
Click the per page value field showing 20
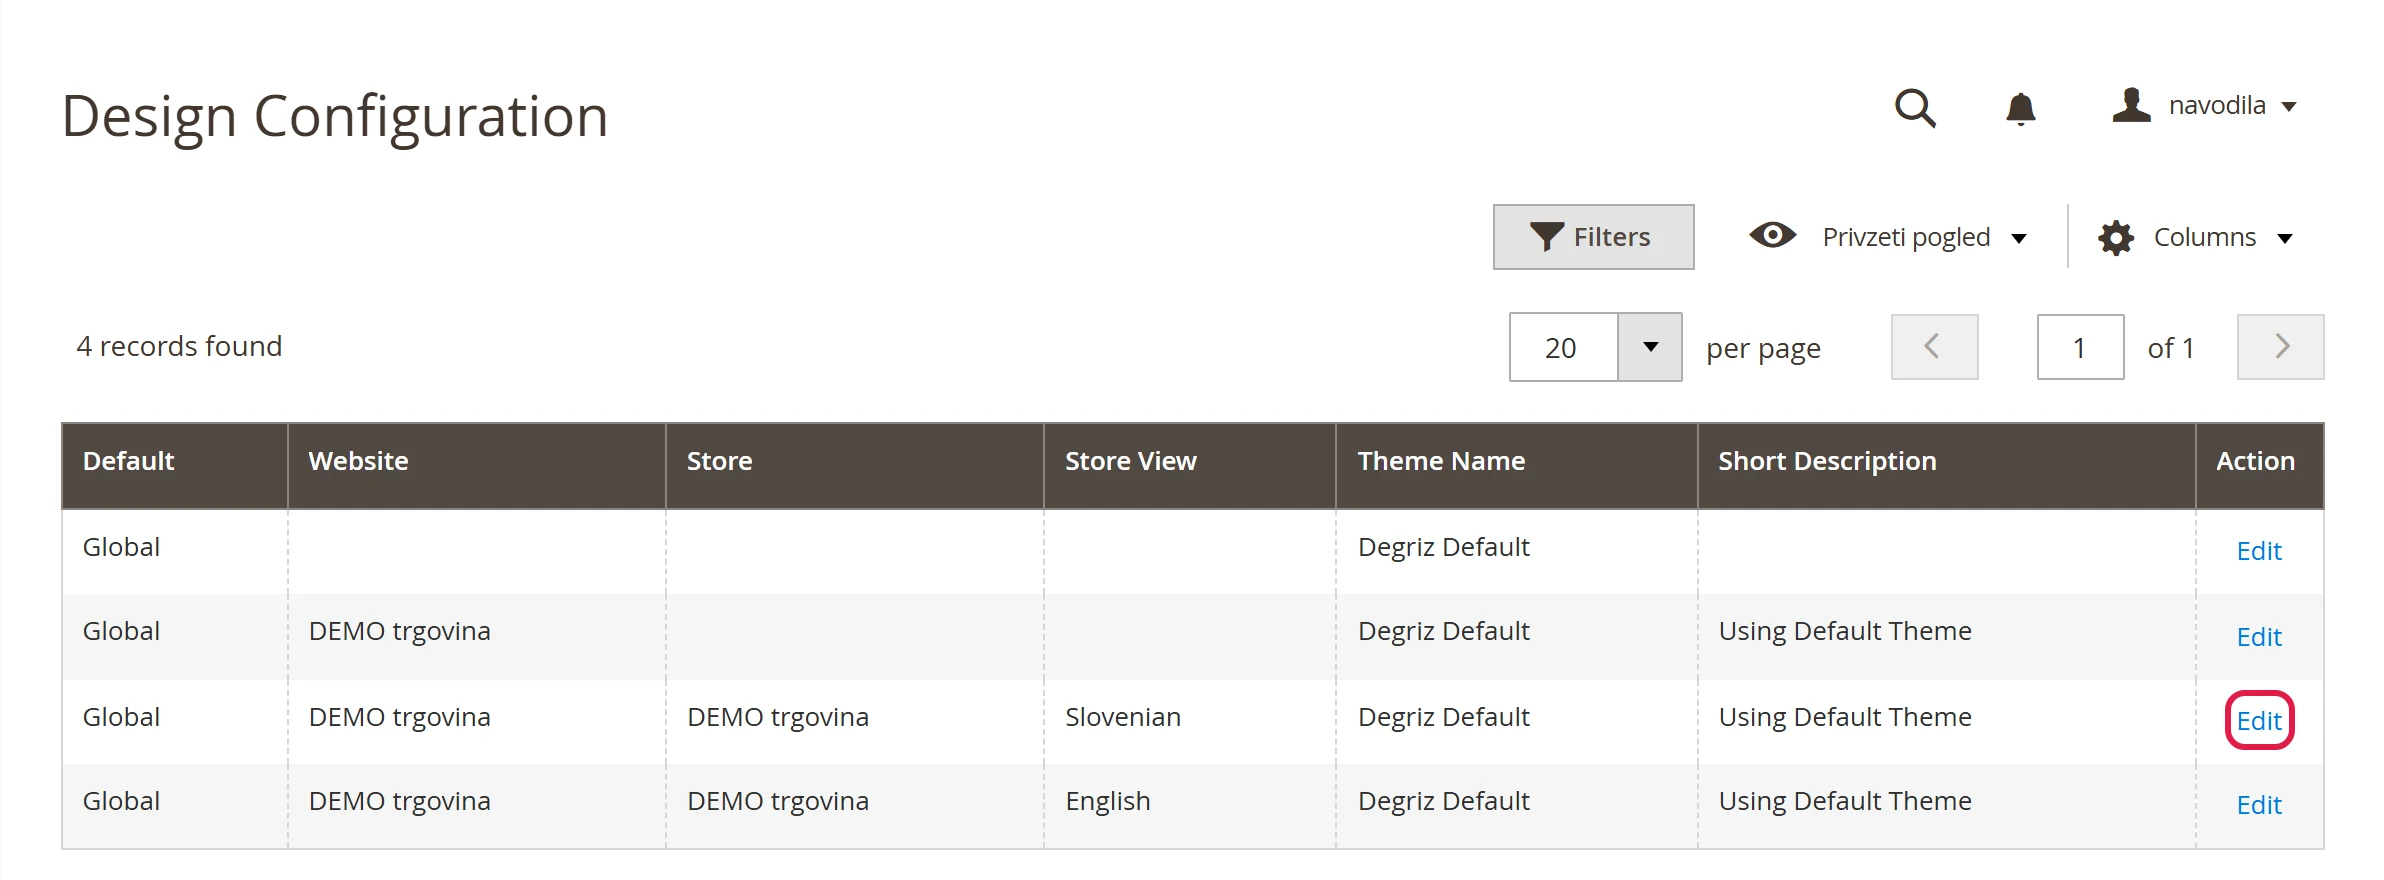1563,347
